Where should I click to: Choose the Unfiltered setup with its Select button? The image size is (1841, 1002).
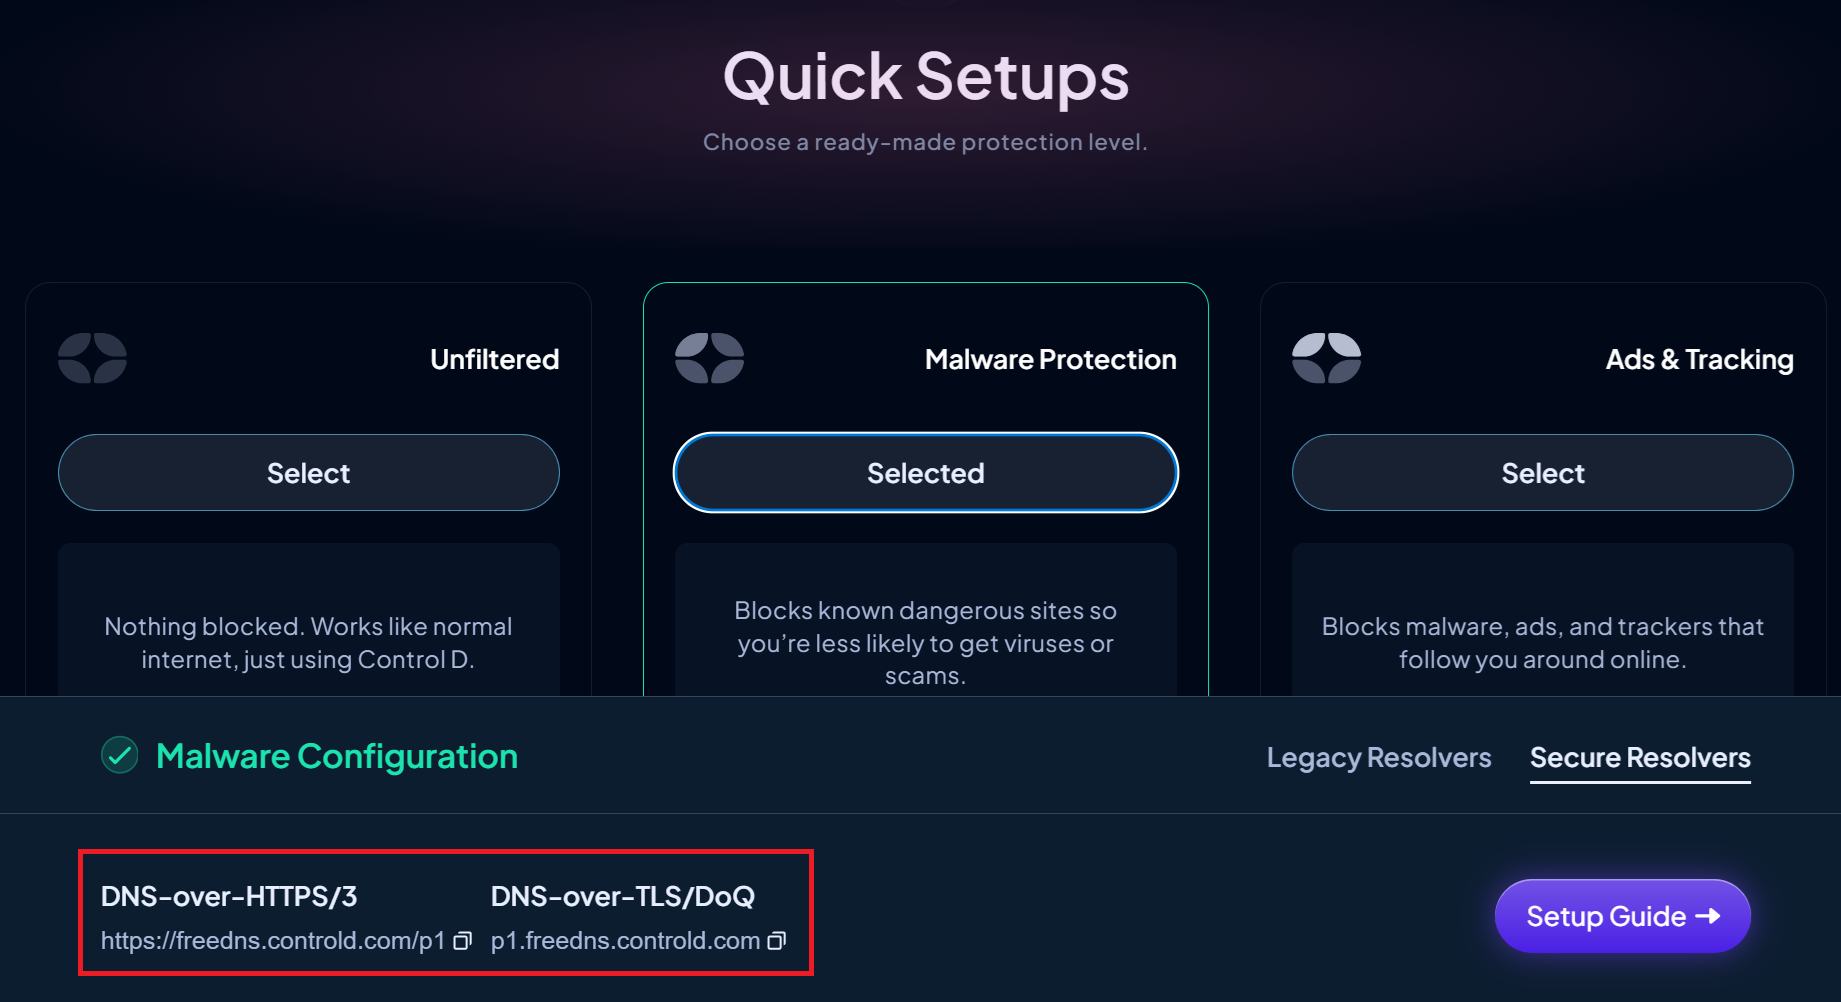pos(308,473)
